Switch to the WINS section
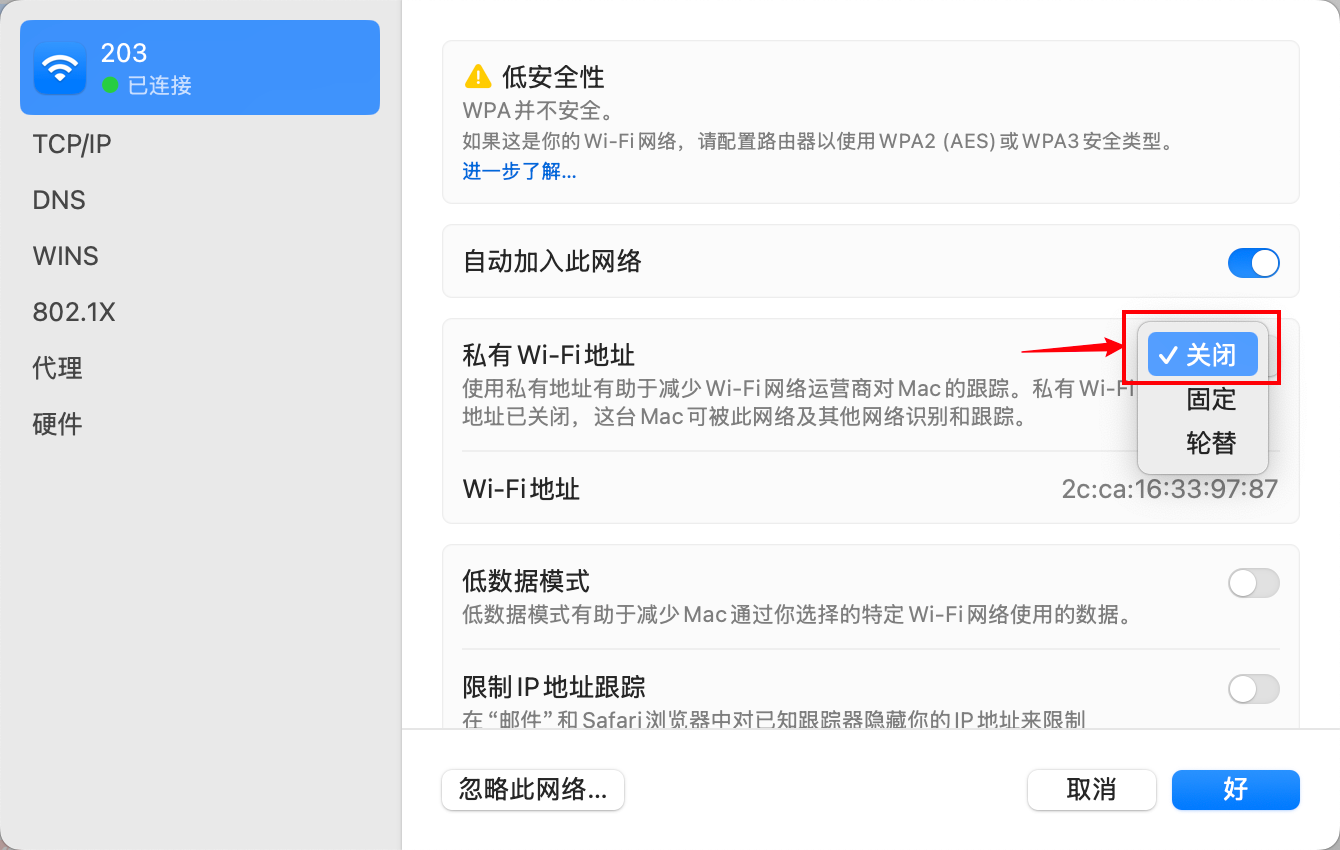1340x850 pixels. click(x=65, y=256)
